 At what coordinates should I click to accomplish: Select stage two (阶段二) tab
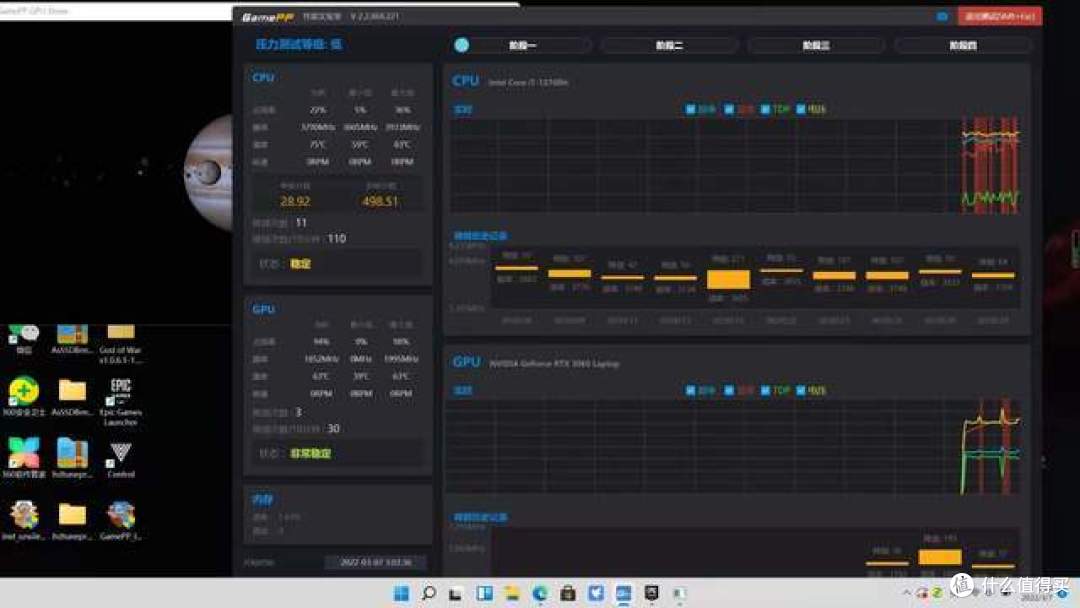(x=669, y=46)
